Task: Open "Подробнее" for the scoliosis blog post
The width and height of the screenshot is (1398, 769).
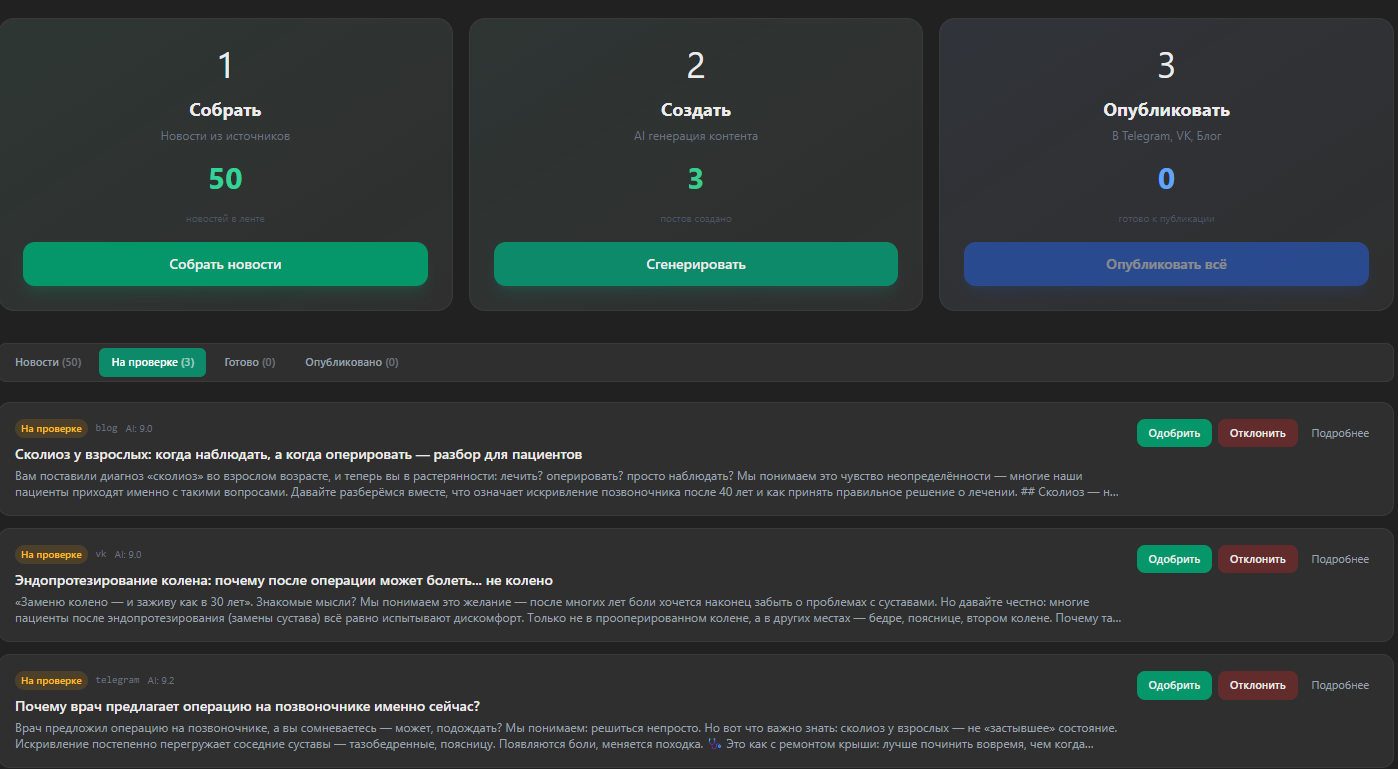Action: 1340,433
